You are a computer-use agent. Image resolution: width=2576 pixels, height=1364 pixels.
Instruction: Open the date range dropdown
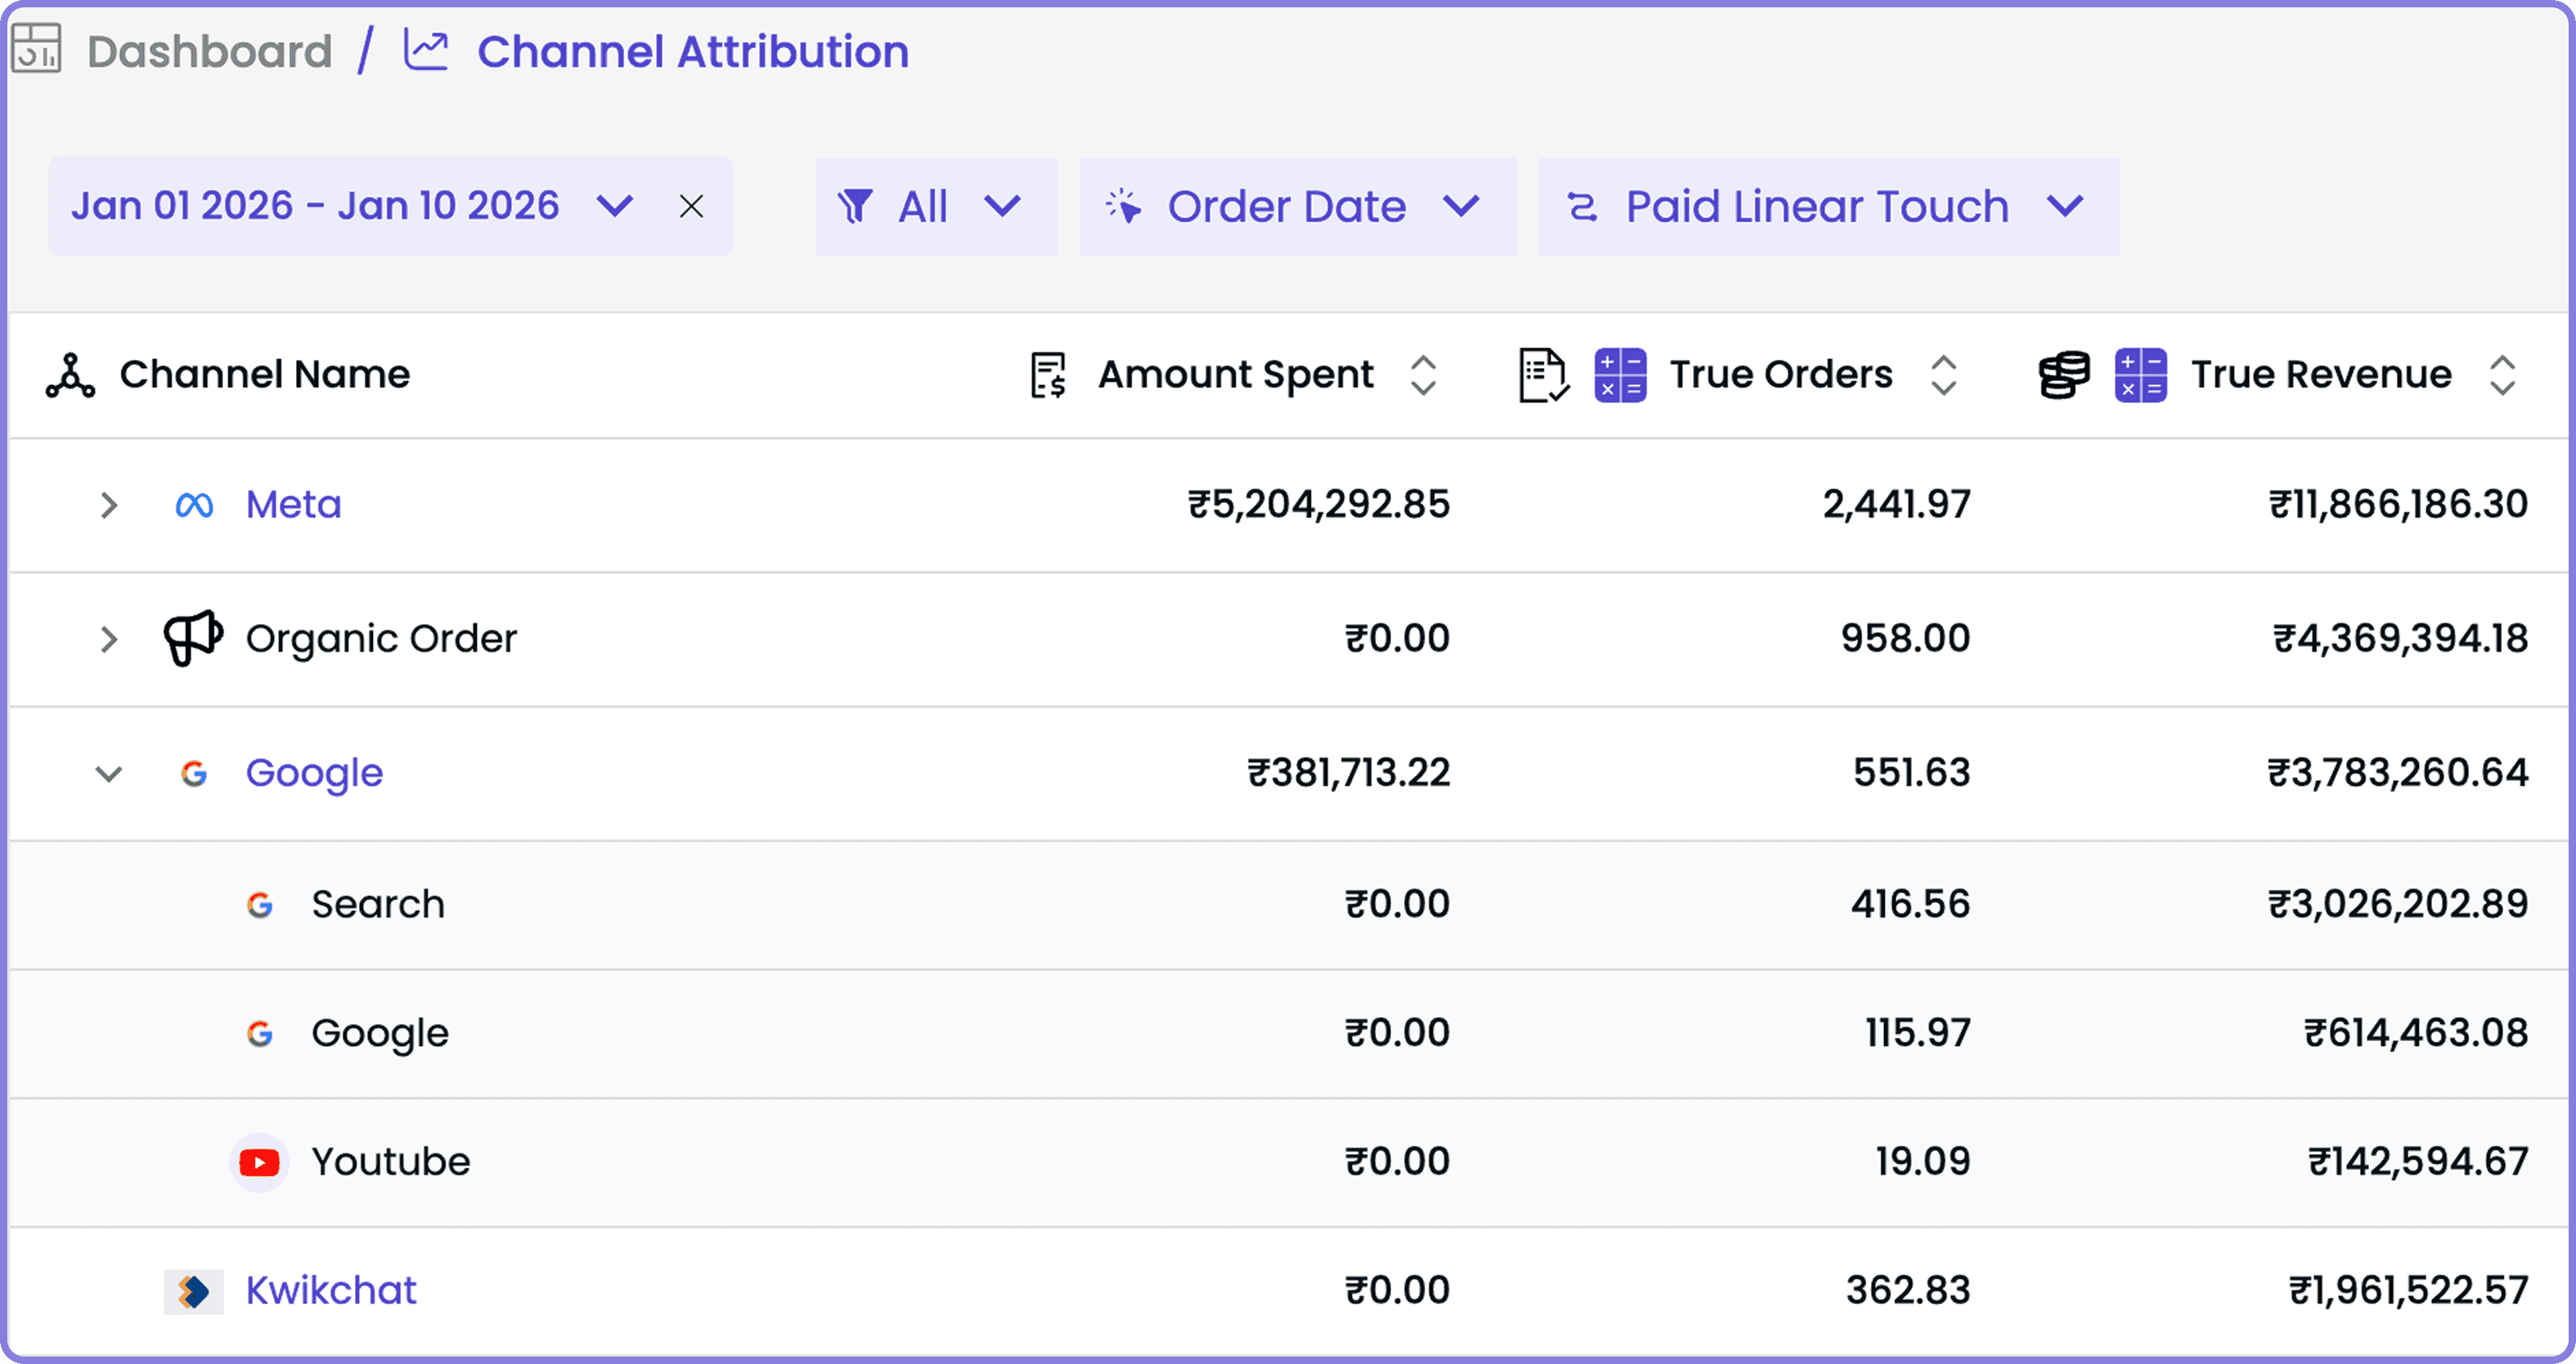[x=614, y=206]
